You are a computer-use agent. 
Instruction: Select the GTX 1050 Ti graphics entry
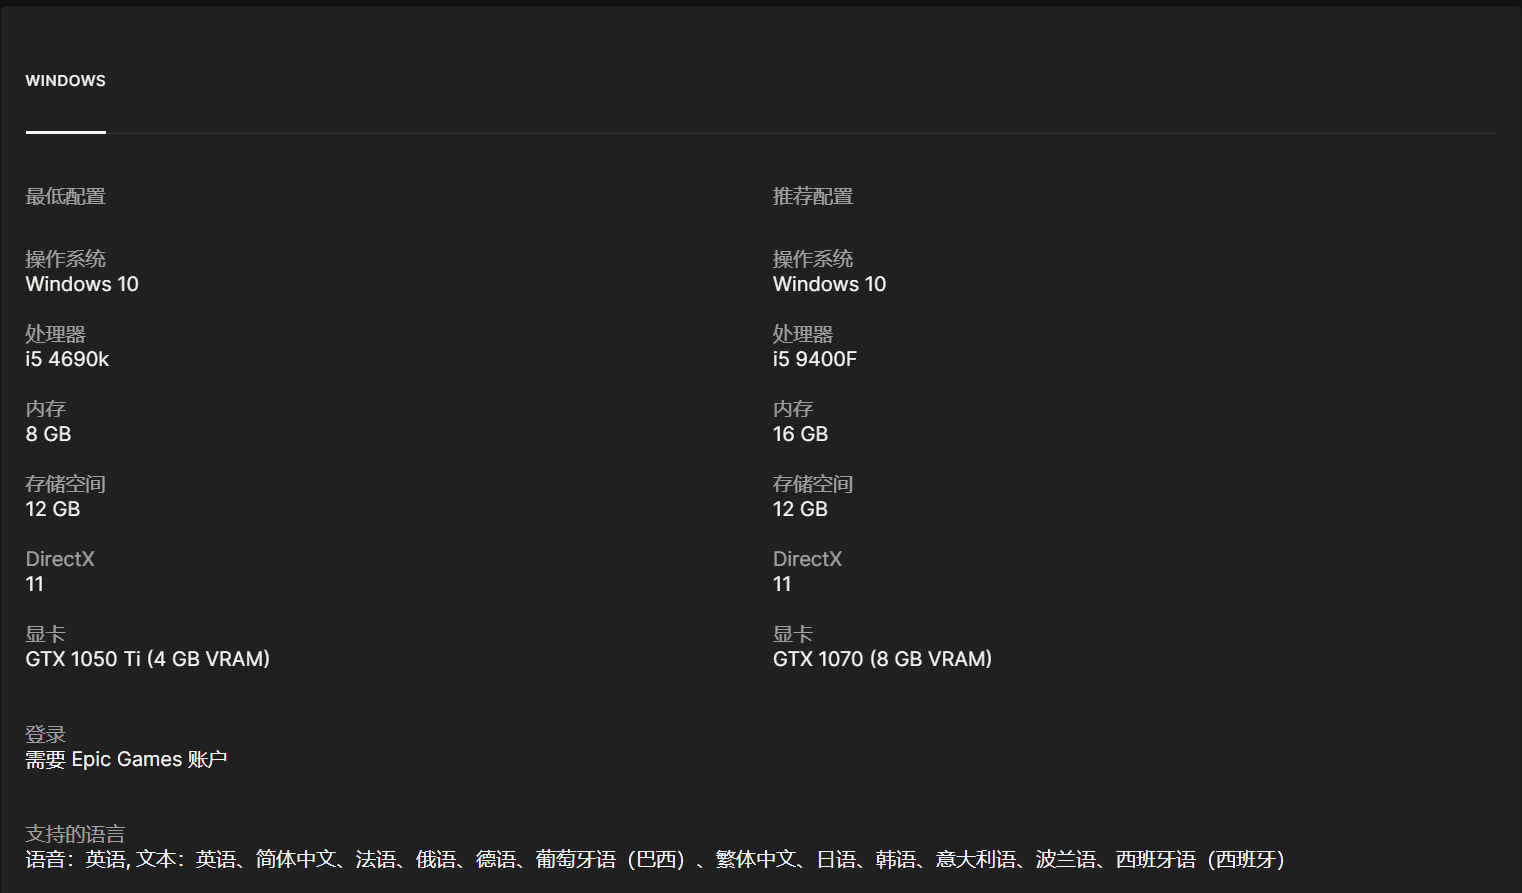(x=147, y=659)
